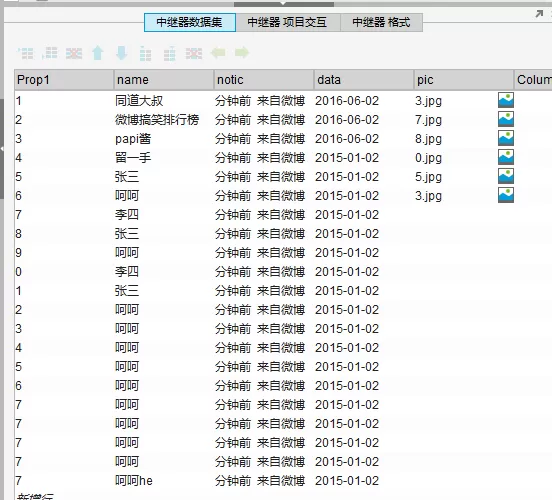The height and width of the screenshot is (500, 552).
Task: Click the image icon in 同道大叔 row
Action: click(x=506, y=100)
